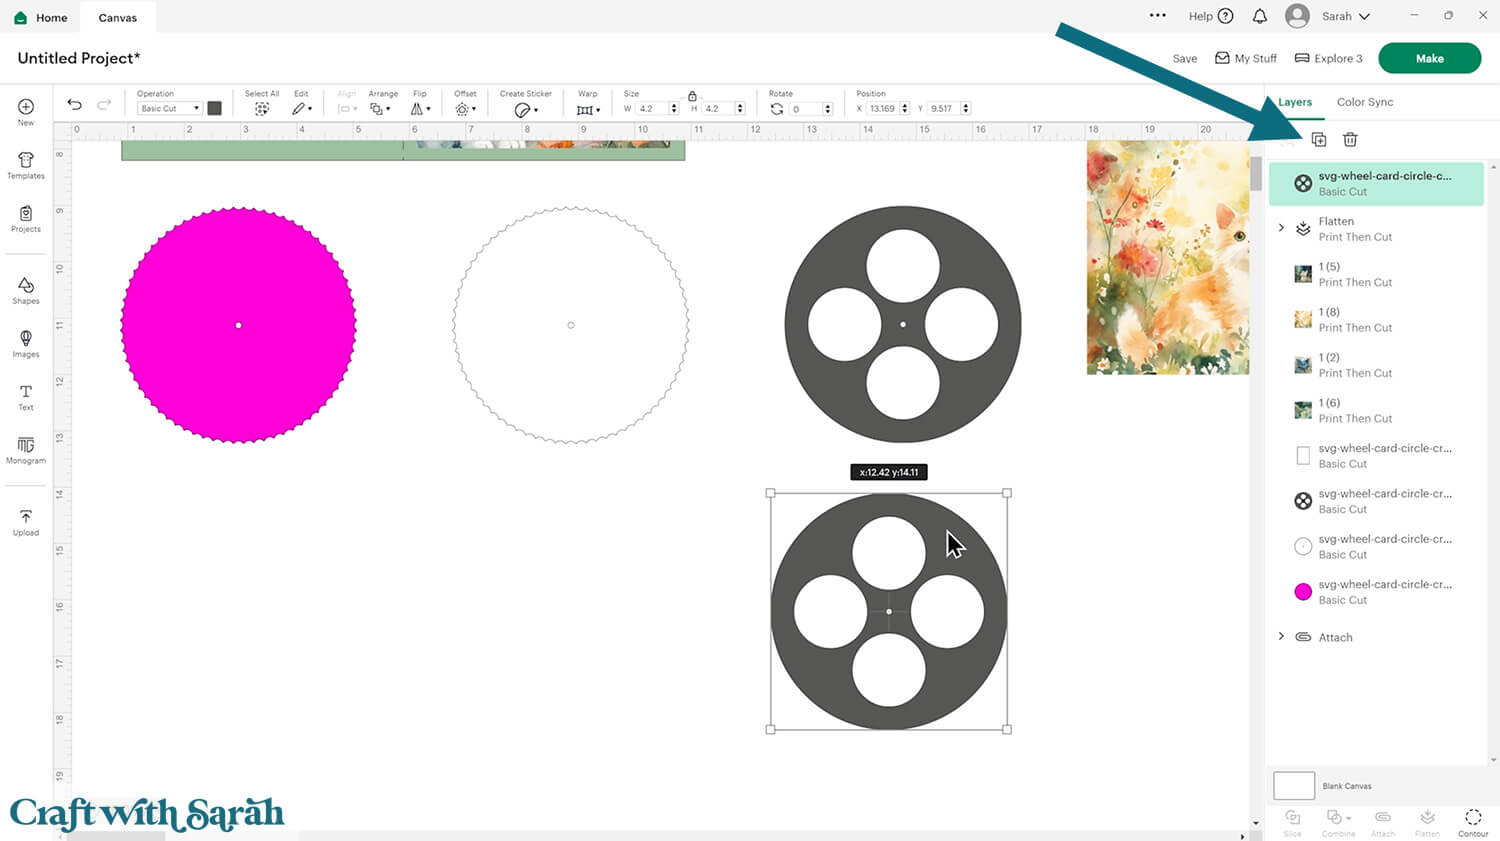
Task: Click the Select All icon
Action: 262,109
